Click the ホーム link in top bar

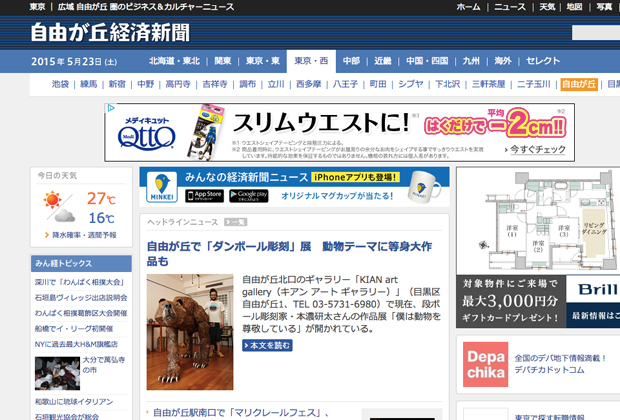tap(468, 7)
